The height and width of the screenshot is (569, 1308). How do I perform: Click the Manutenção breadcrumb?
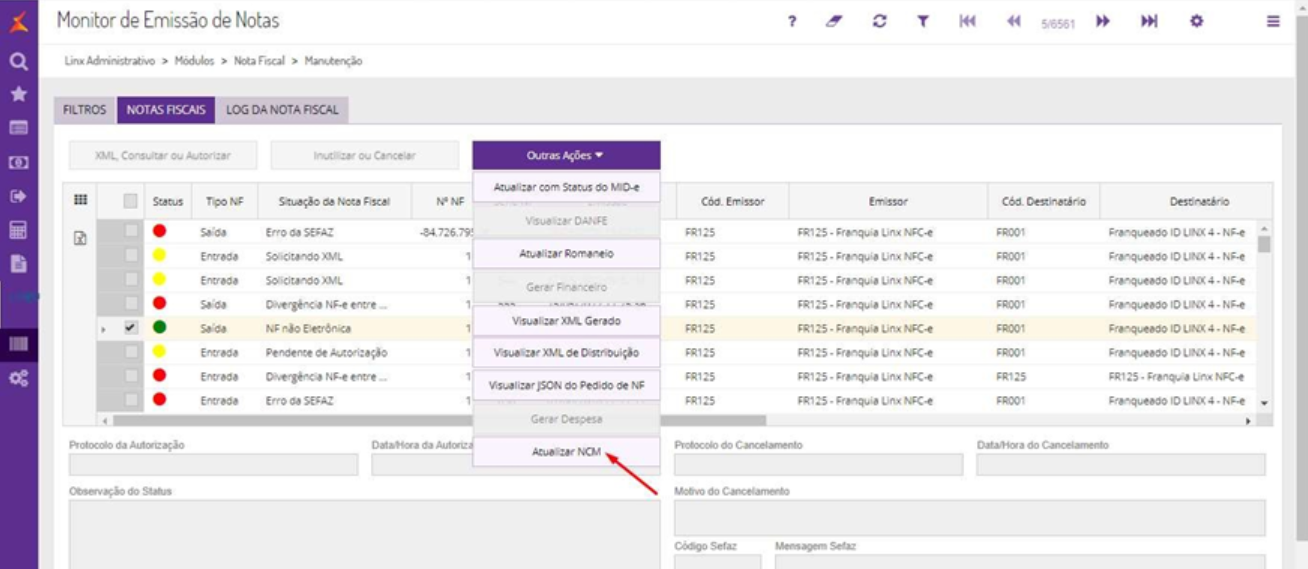(x=333, y=61)
